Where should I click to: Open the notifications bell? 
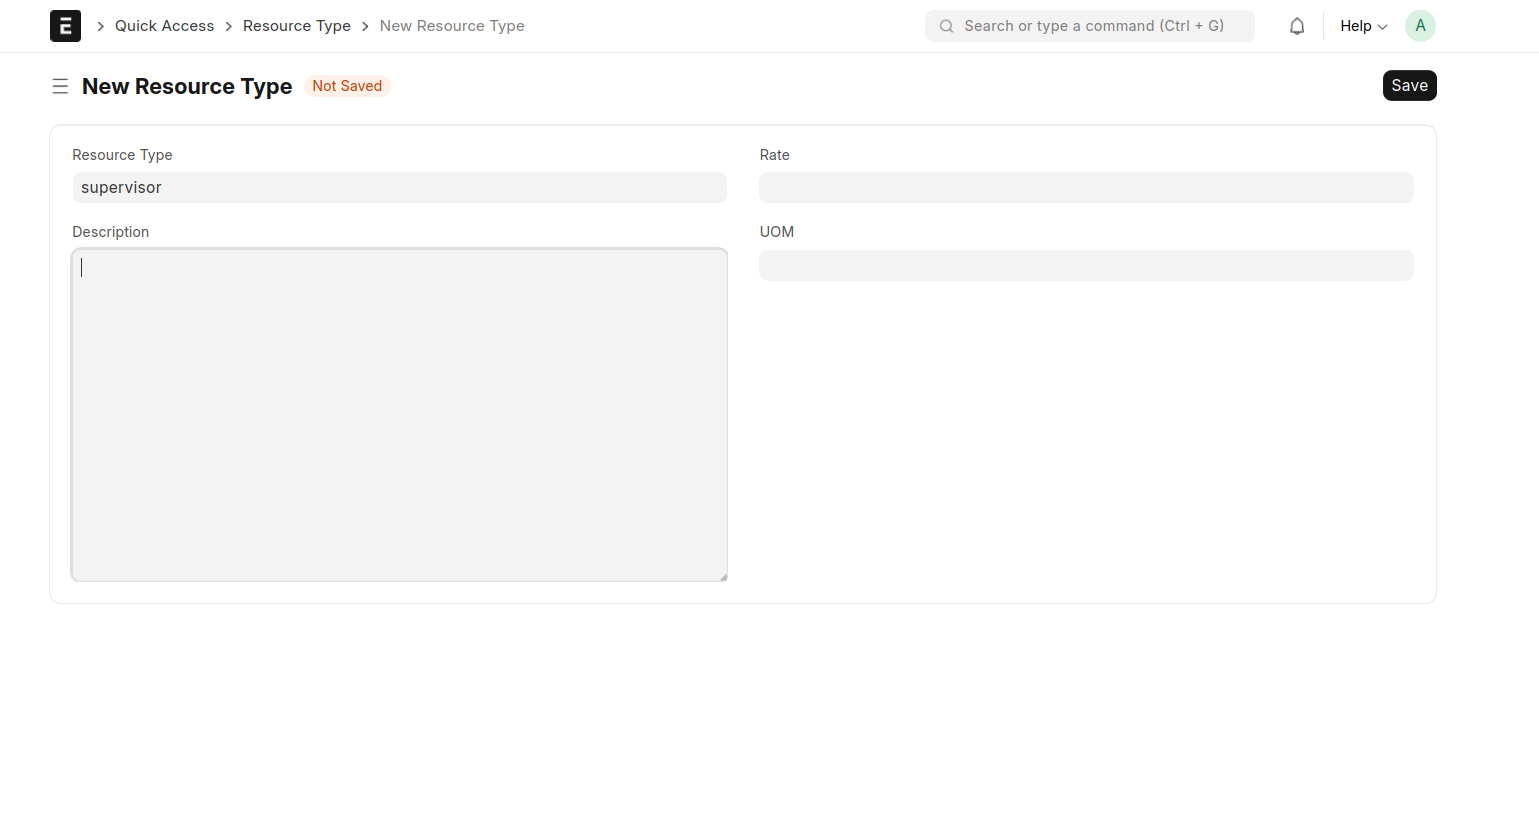click(x=1296, y=26)
